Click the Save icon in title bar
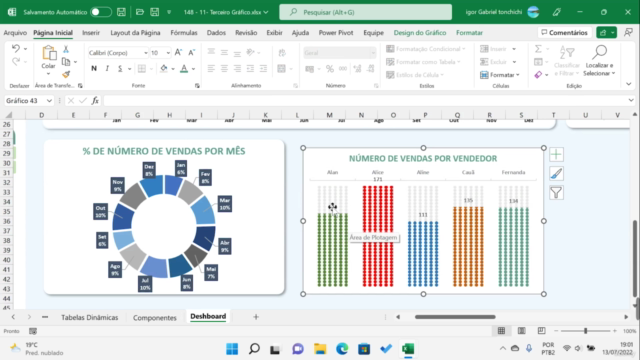This screenshot has height=360, width=640. [121, 12]
